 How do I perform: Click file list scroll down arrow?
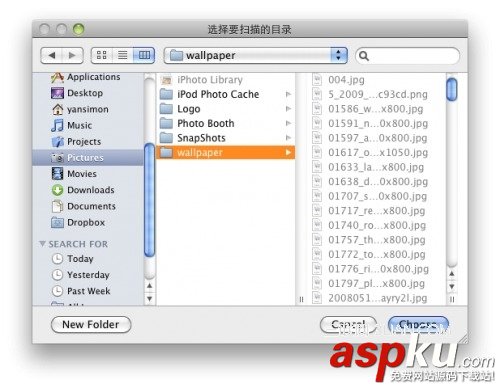click(x=452, y=286)
